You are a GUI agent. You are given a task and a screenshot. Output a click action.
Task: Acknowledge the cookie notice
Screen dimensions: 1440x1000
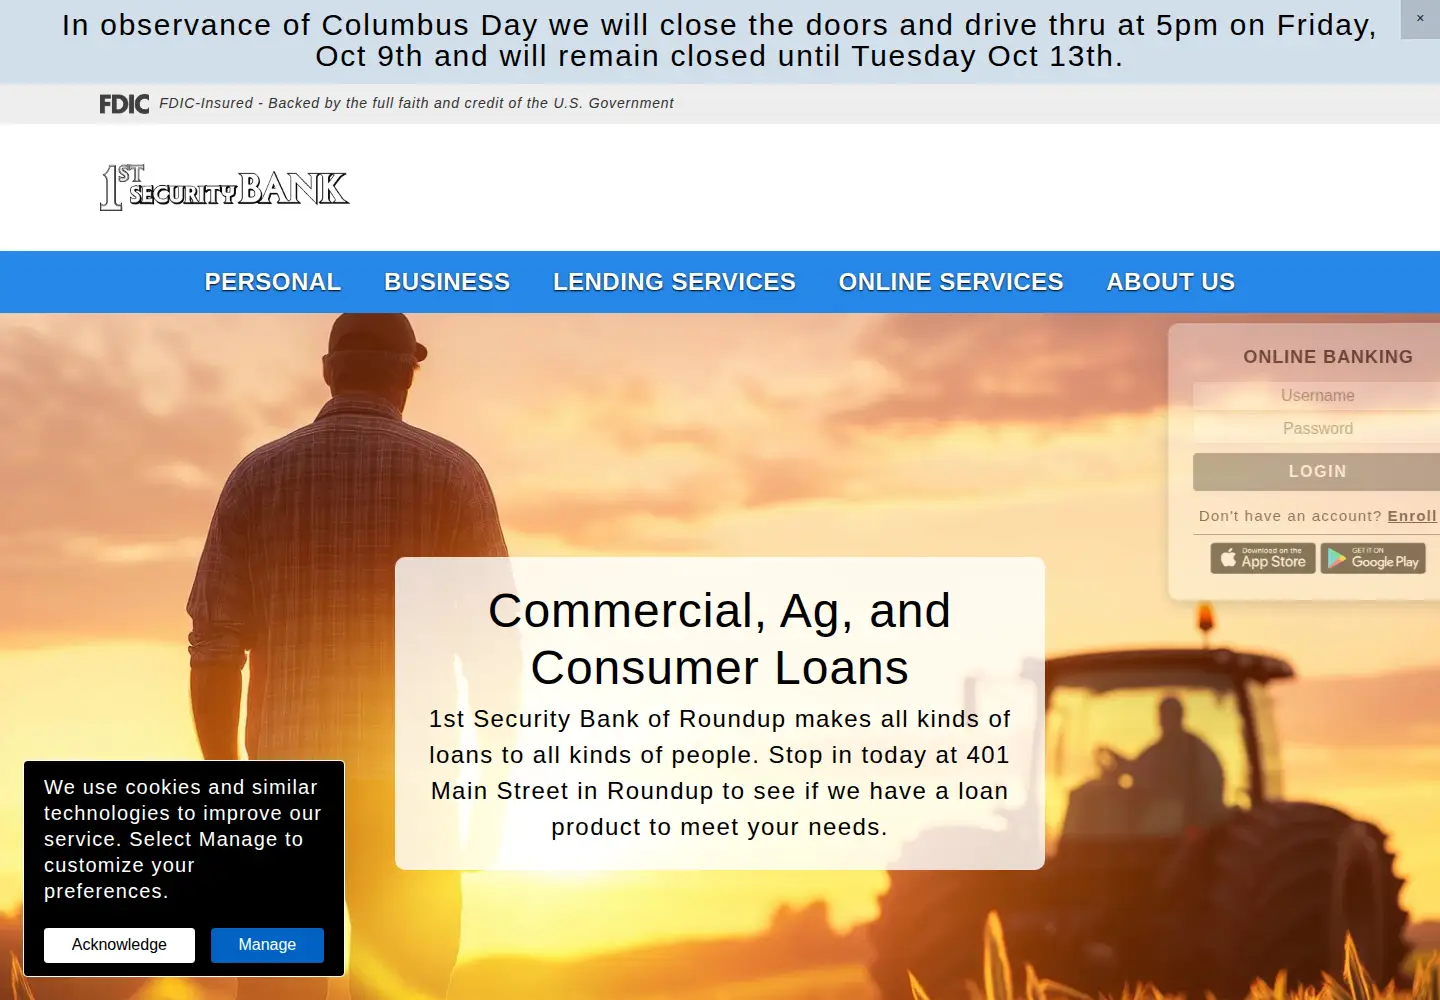click(119, 945)
